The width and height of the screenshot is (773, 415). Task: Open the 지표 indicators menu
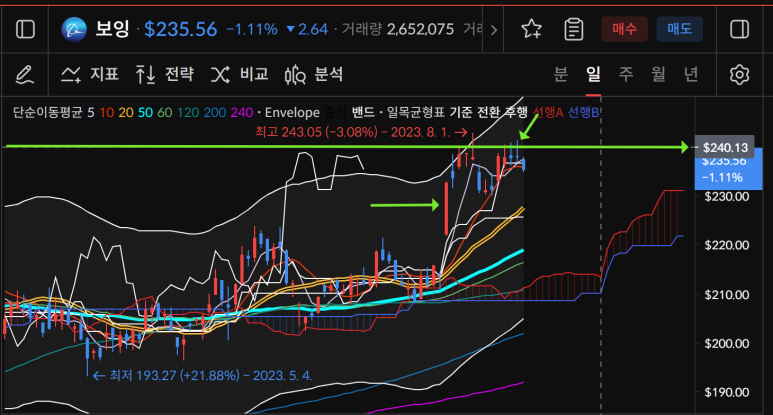tap(90, 74)
